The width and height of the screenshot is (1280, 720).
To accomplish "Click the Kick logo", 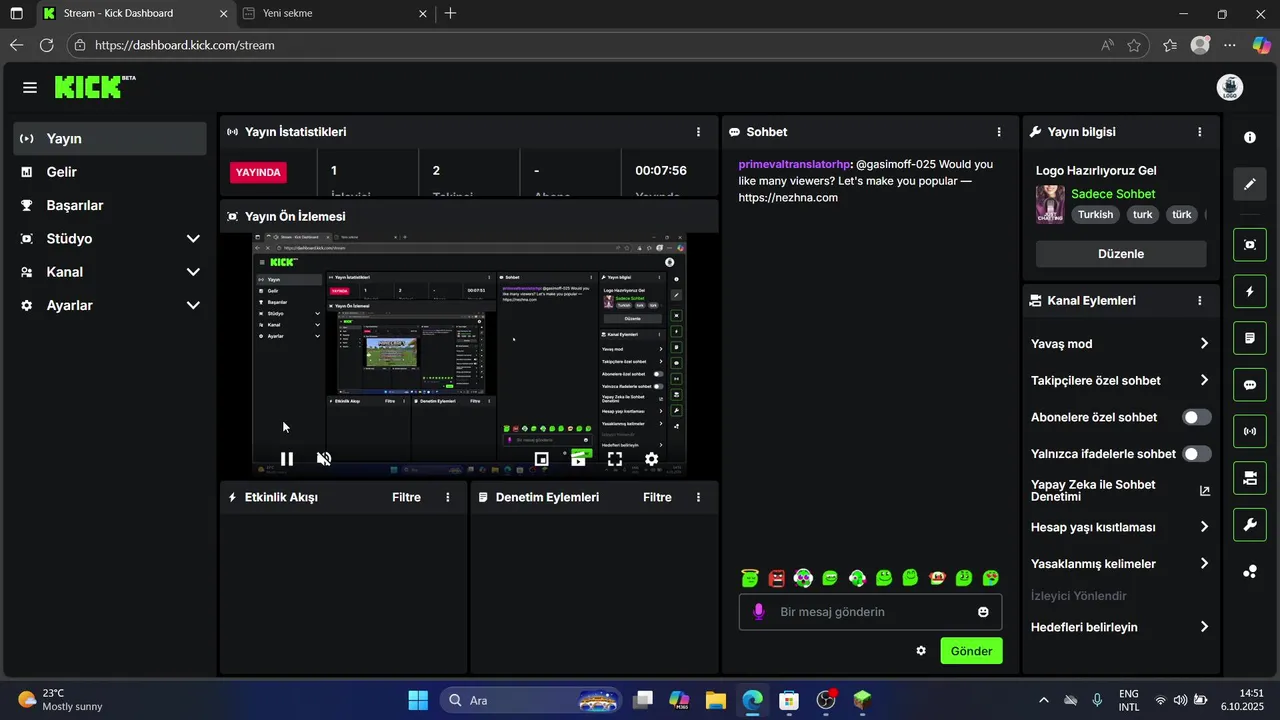I will pyautogui.click(x=95, y=87).
